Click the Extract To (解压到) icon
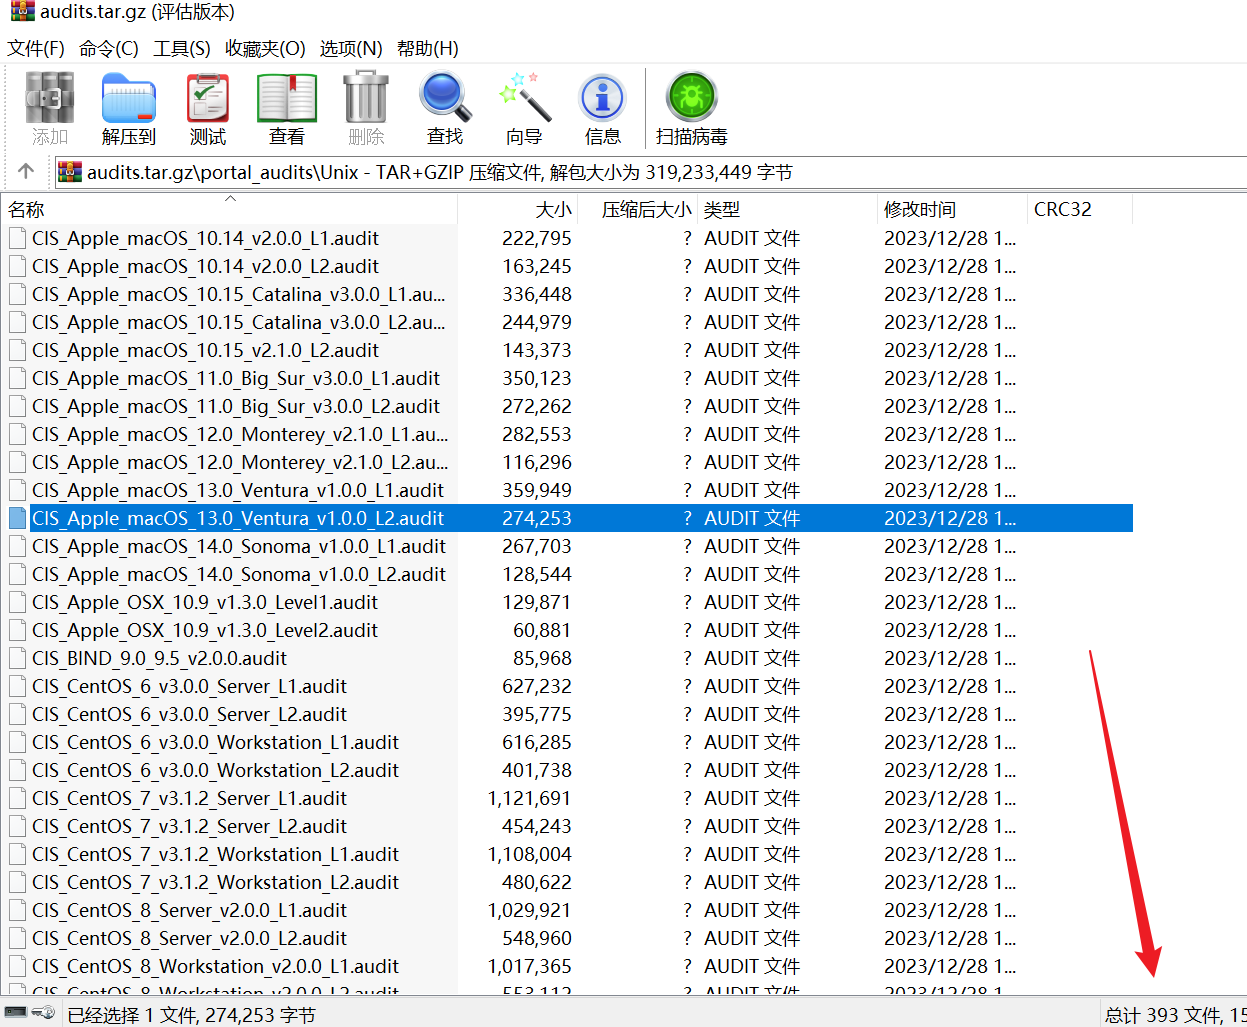1247x1027 pixels. coord(129,98)
